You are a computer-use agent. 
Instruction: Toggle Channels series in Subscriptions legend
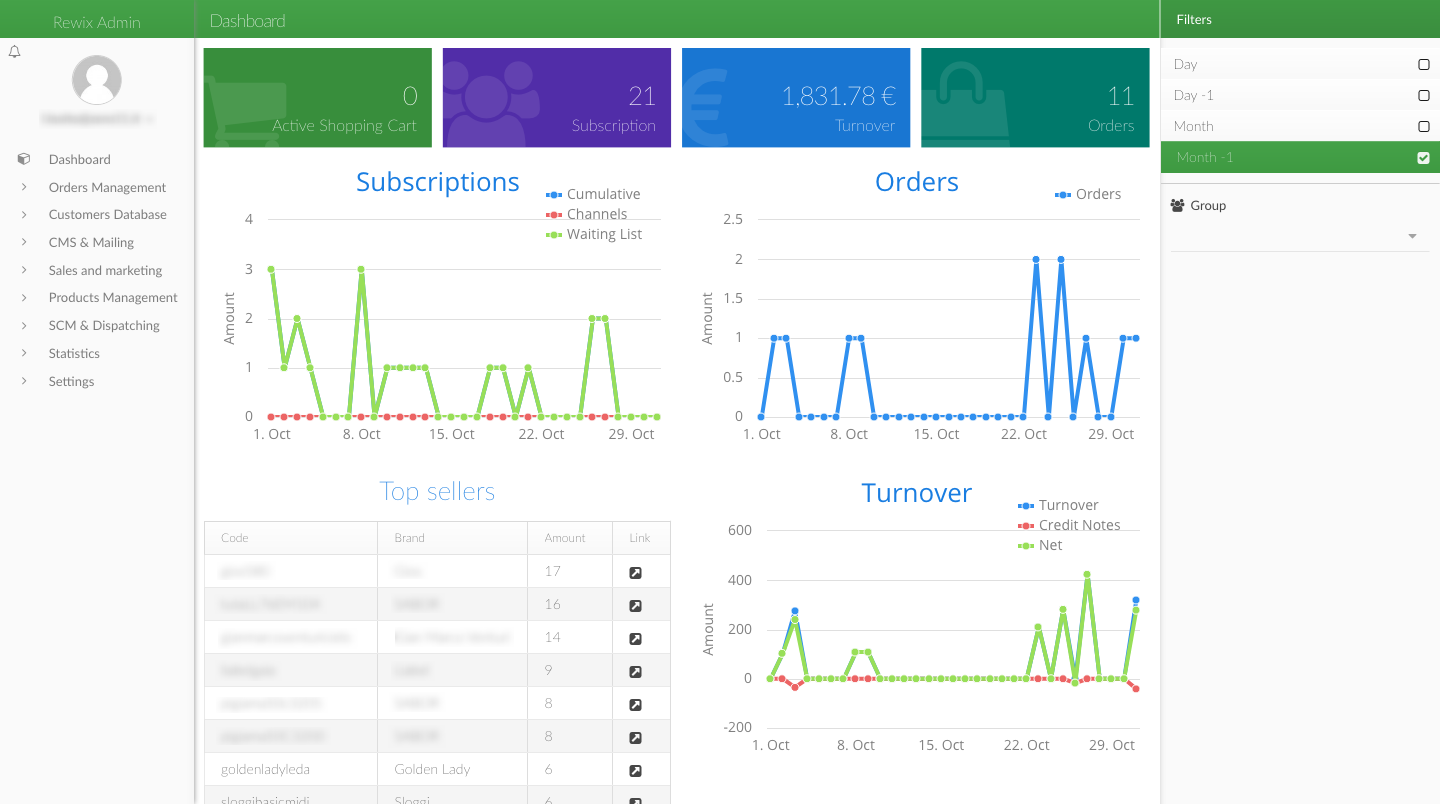(587, 214)
